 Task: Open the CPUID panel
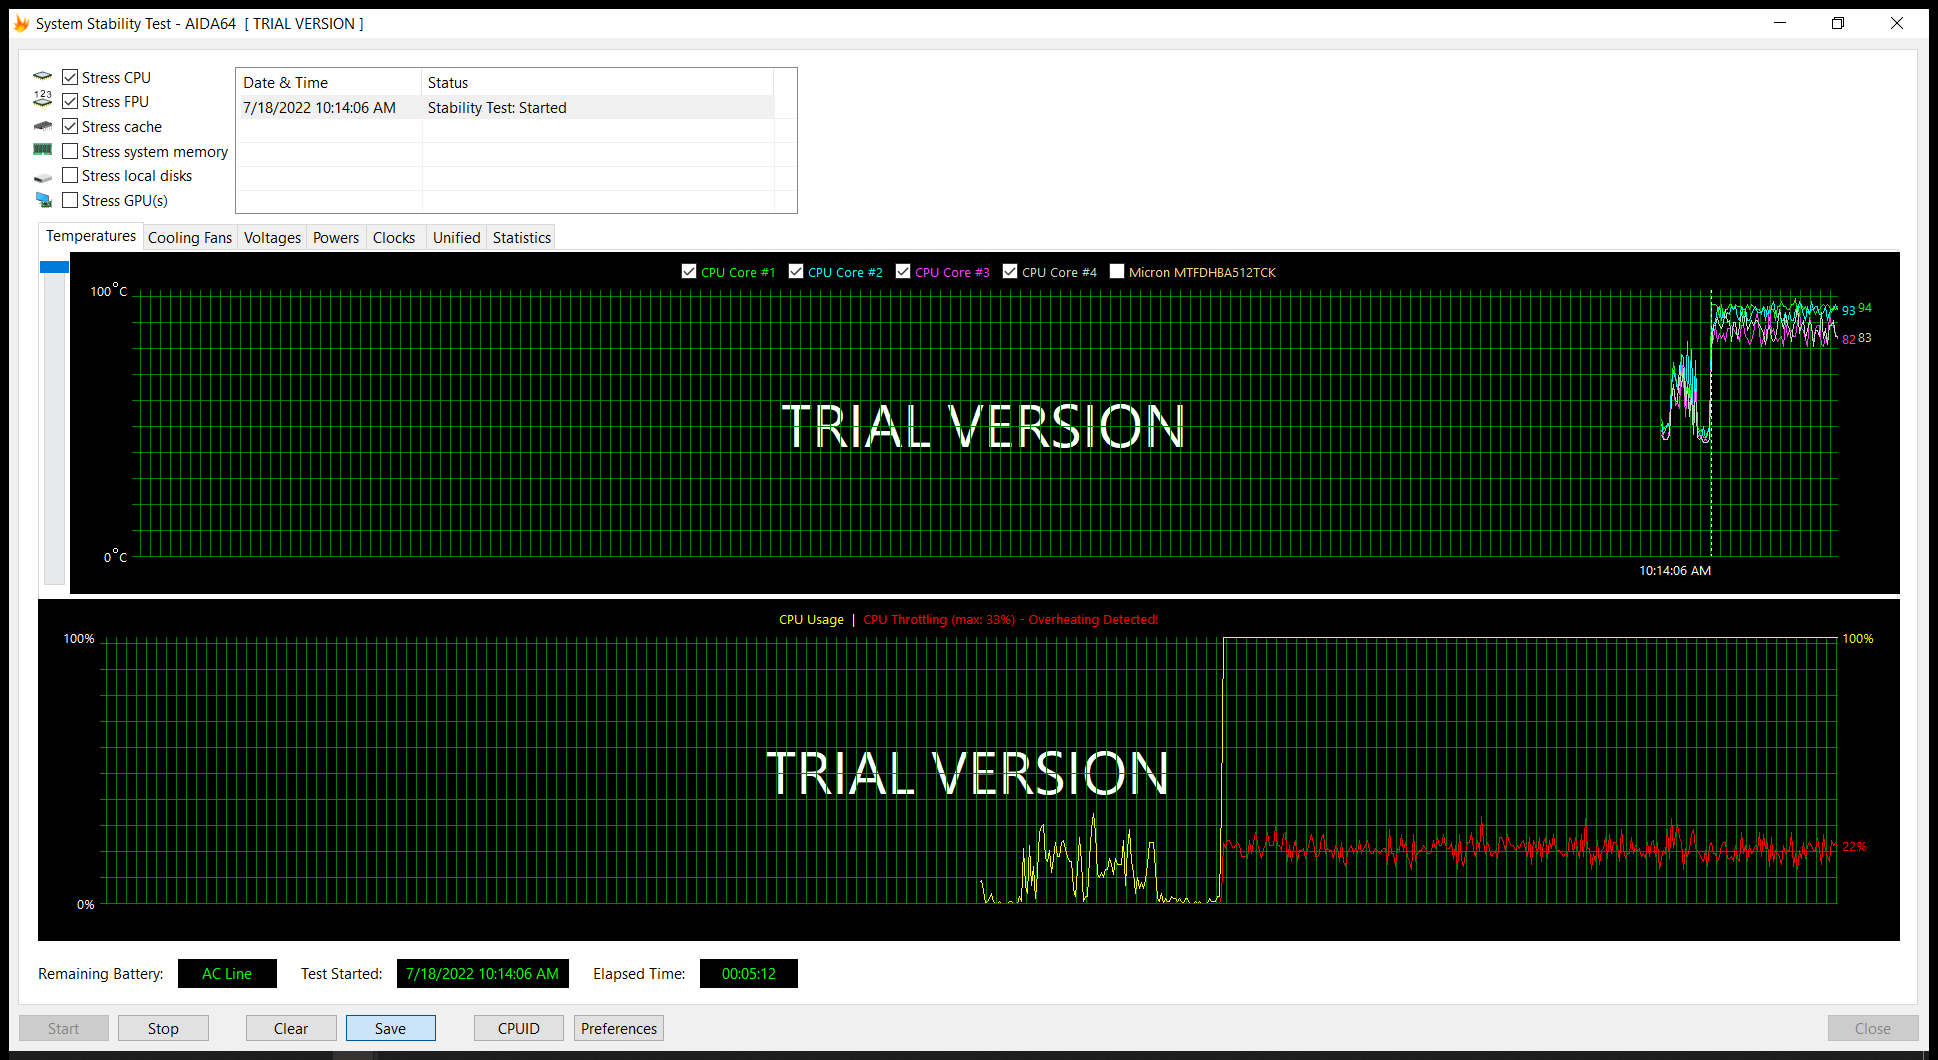(519, 1028)
